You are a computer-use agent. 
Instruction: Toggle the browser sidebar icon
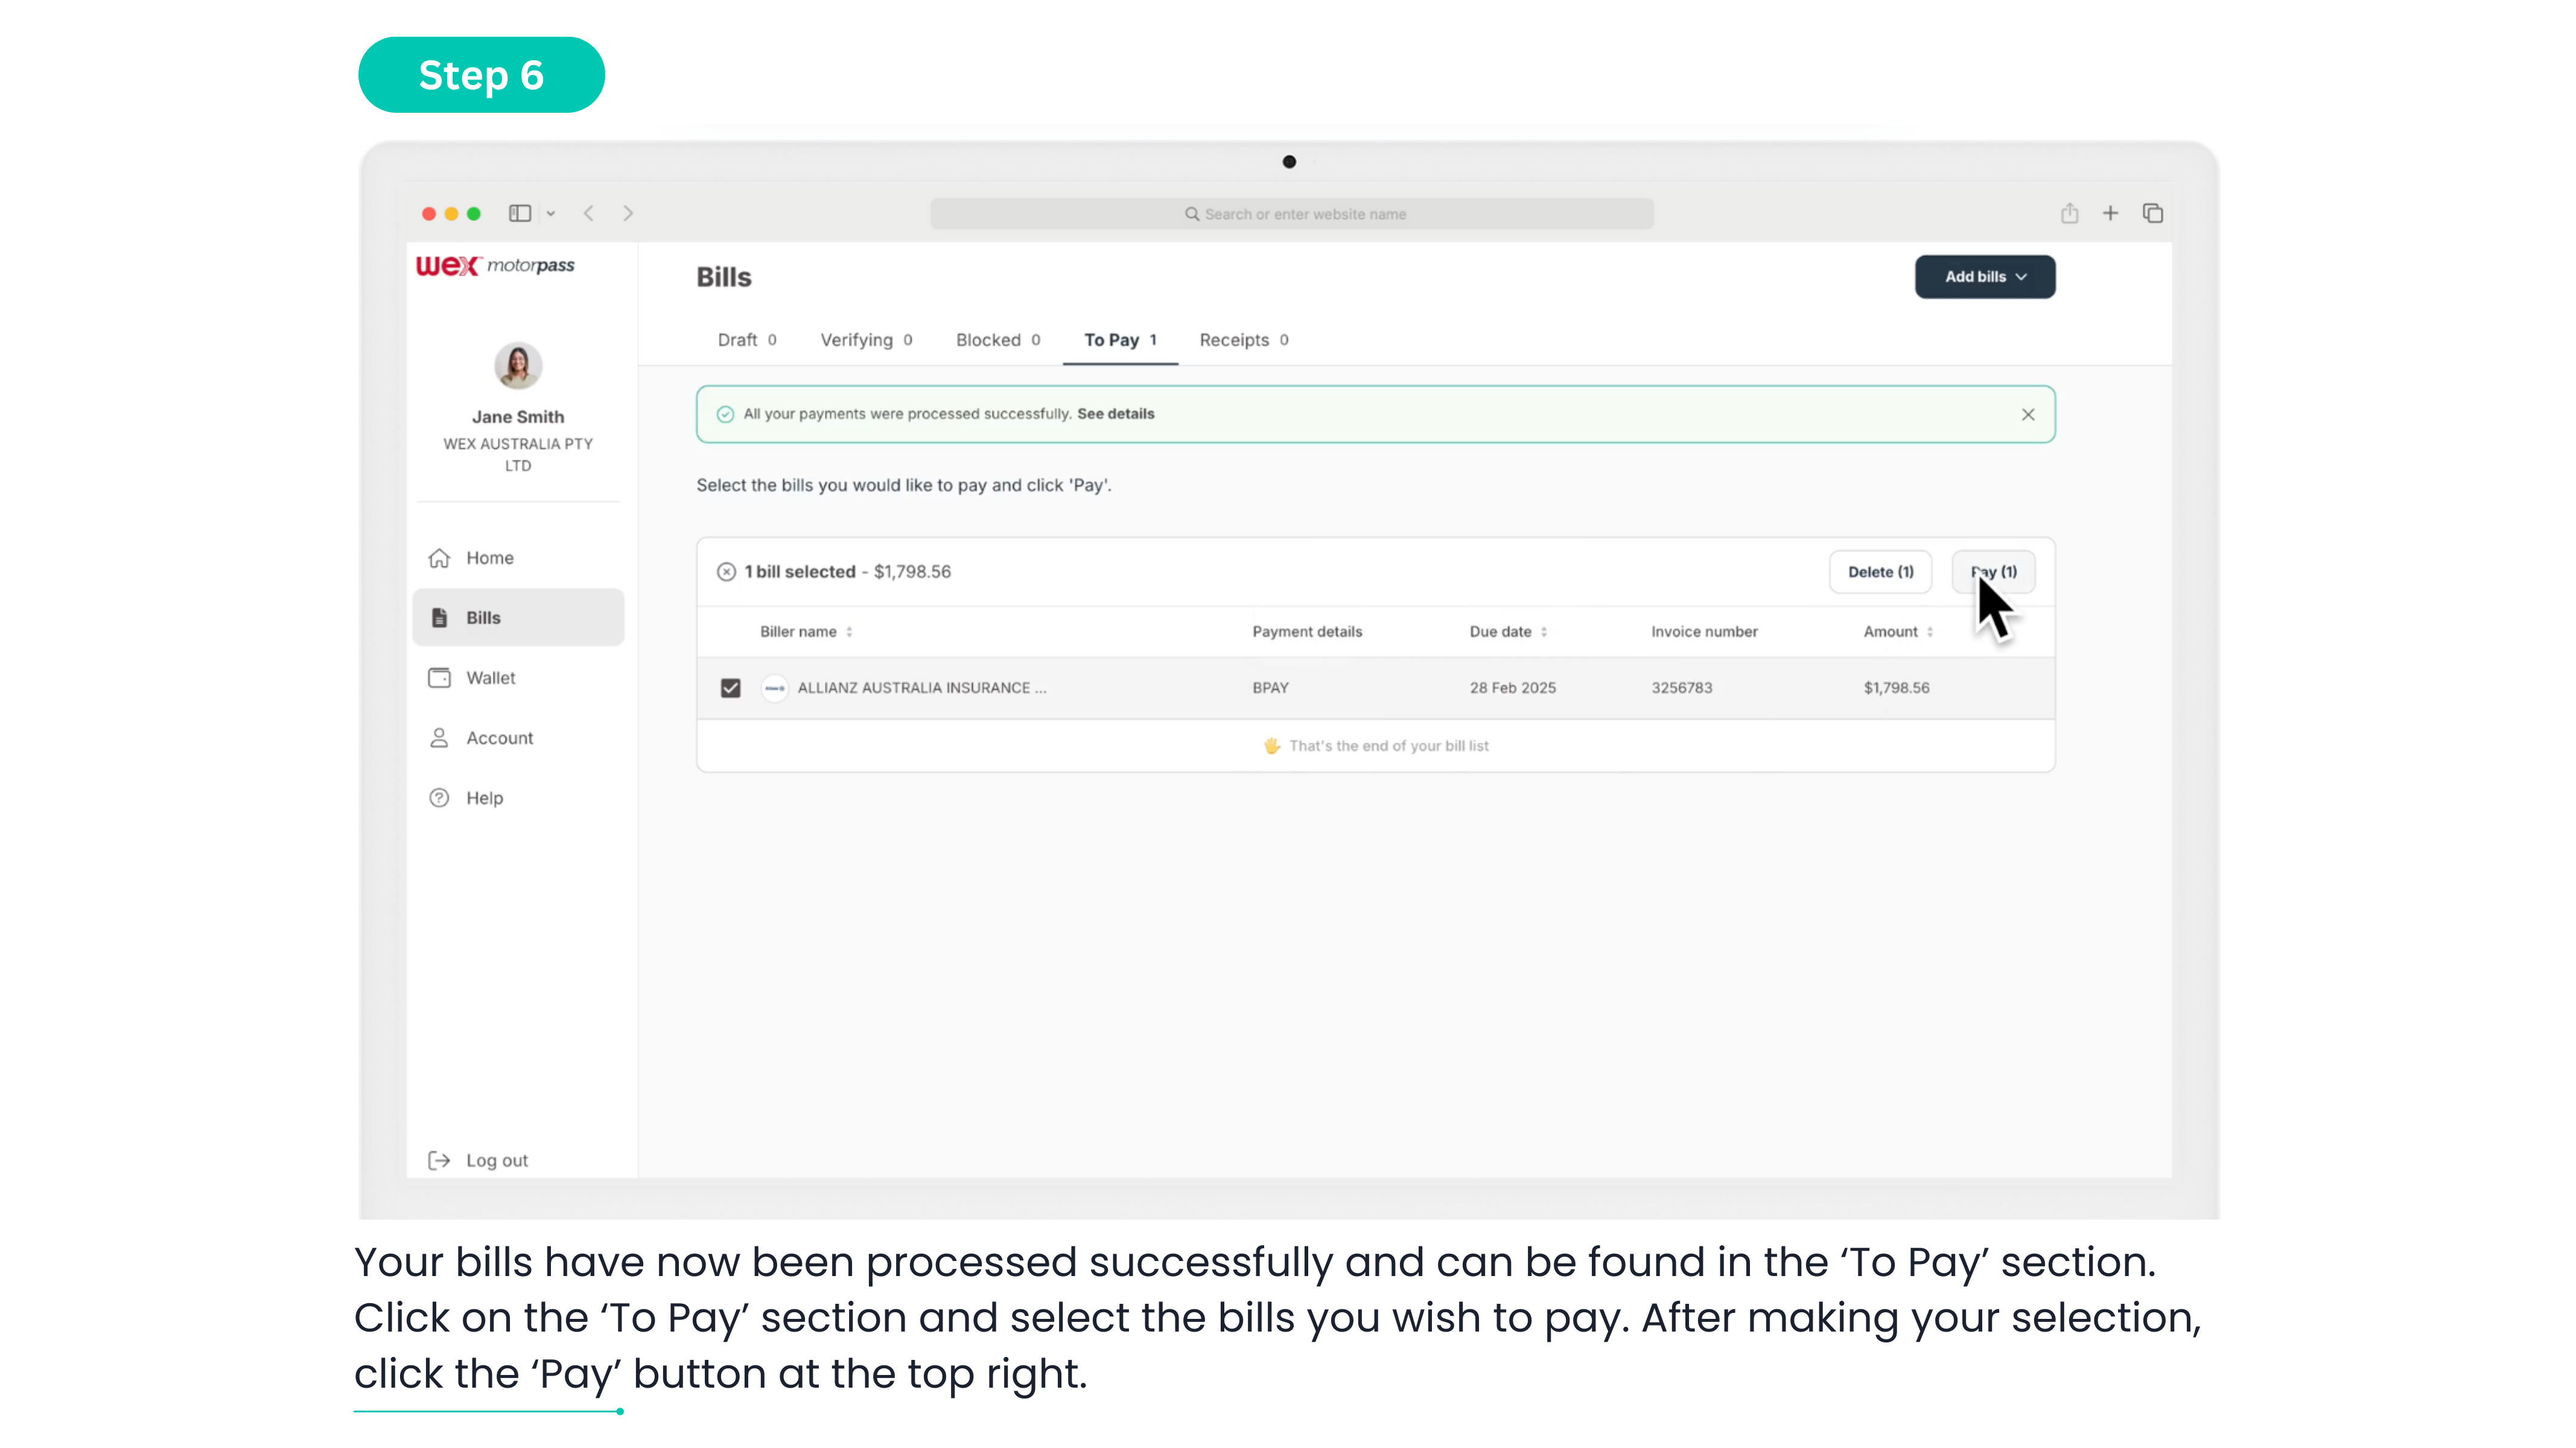tap(520, 213)
